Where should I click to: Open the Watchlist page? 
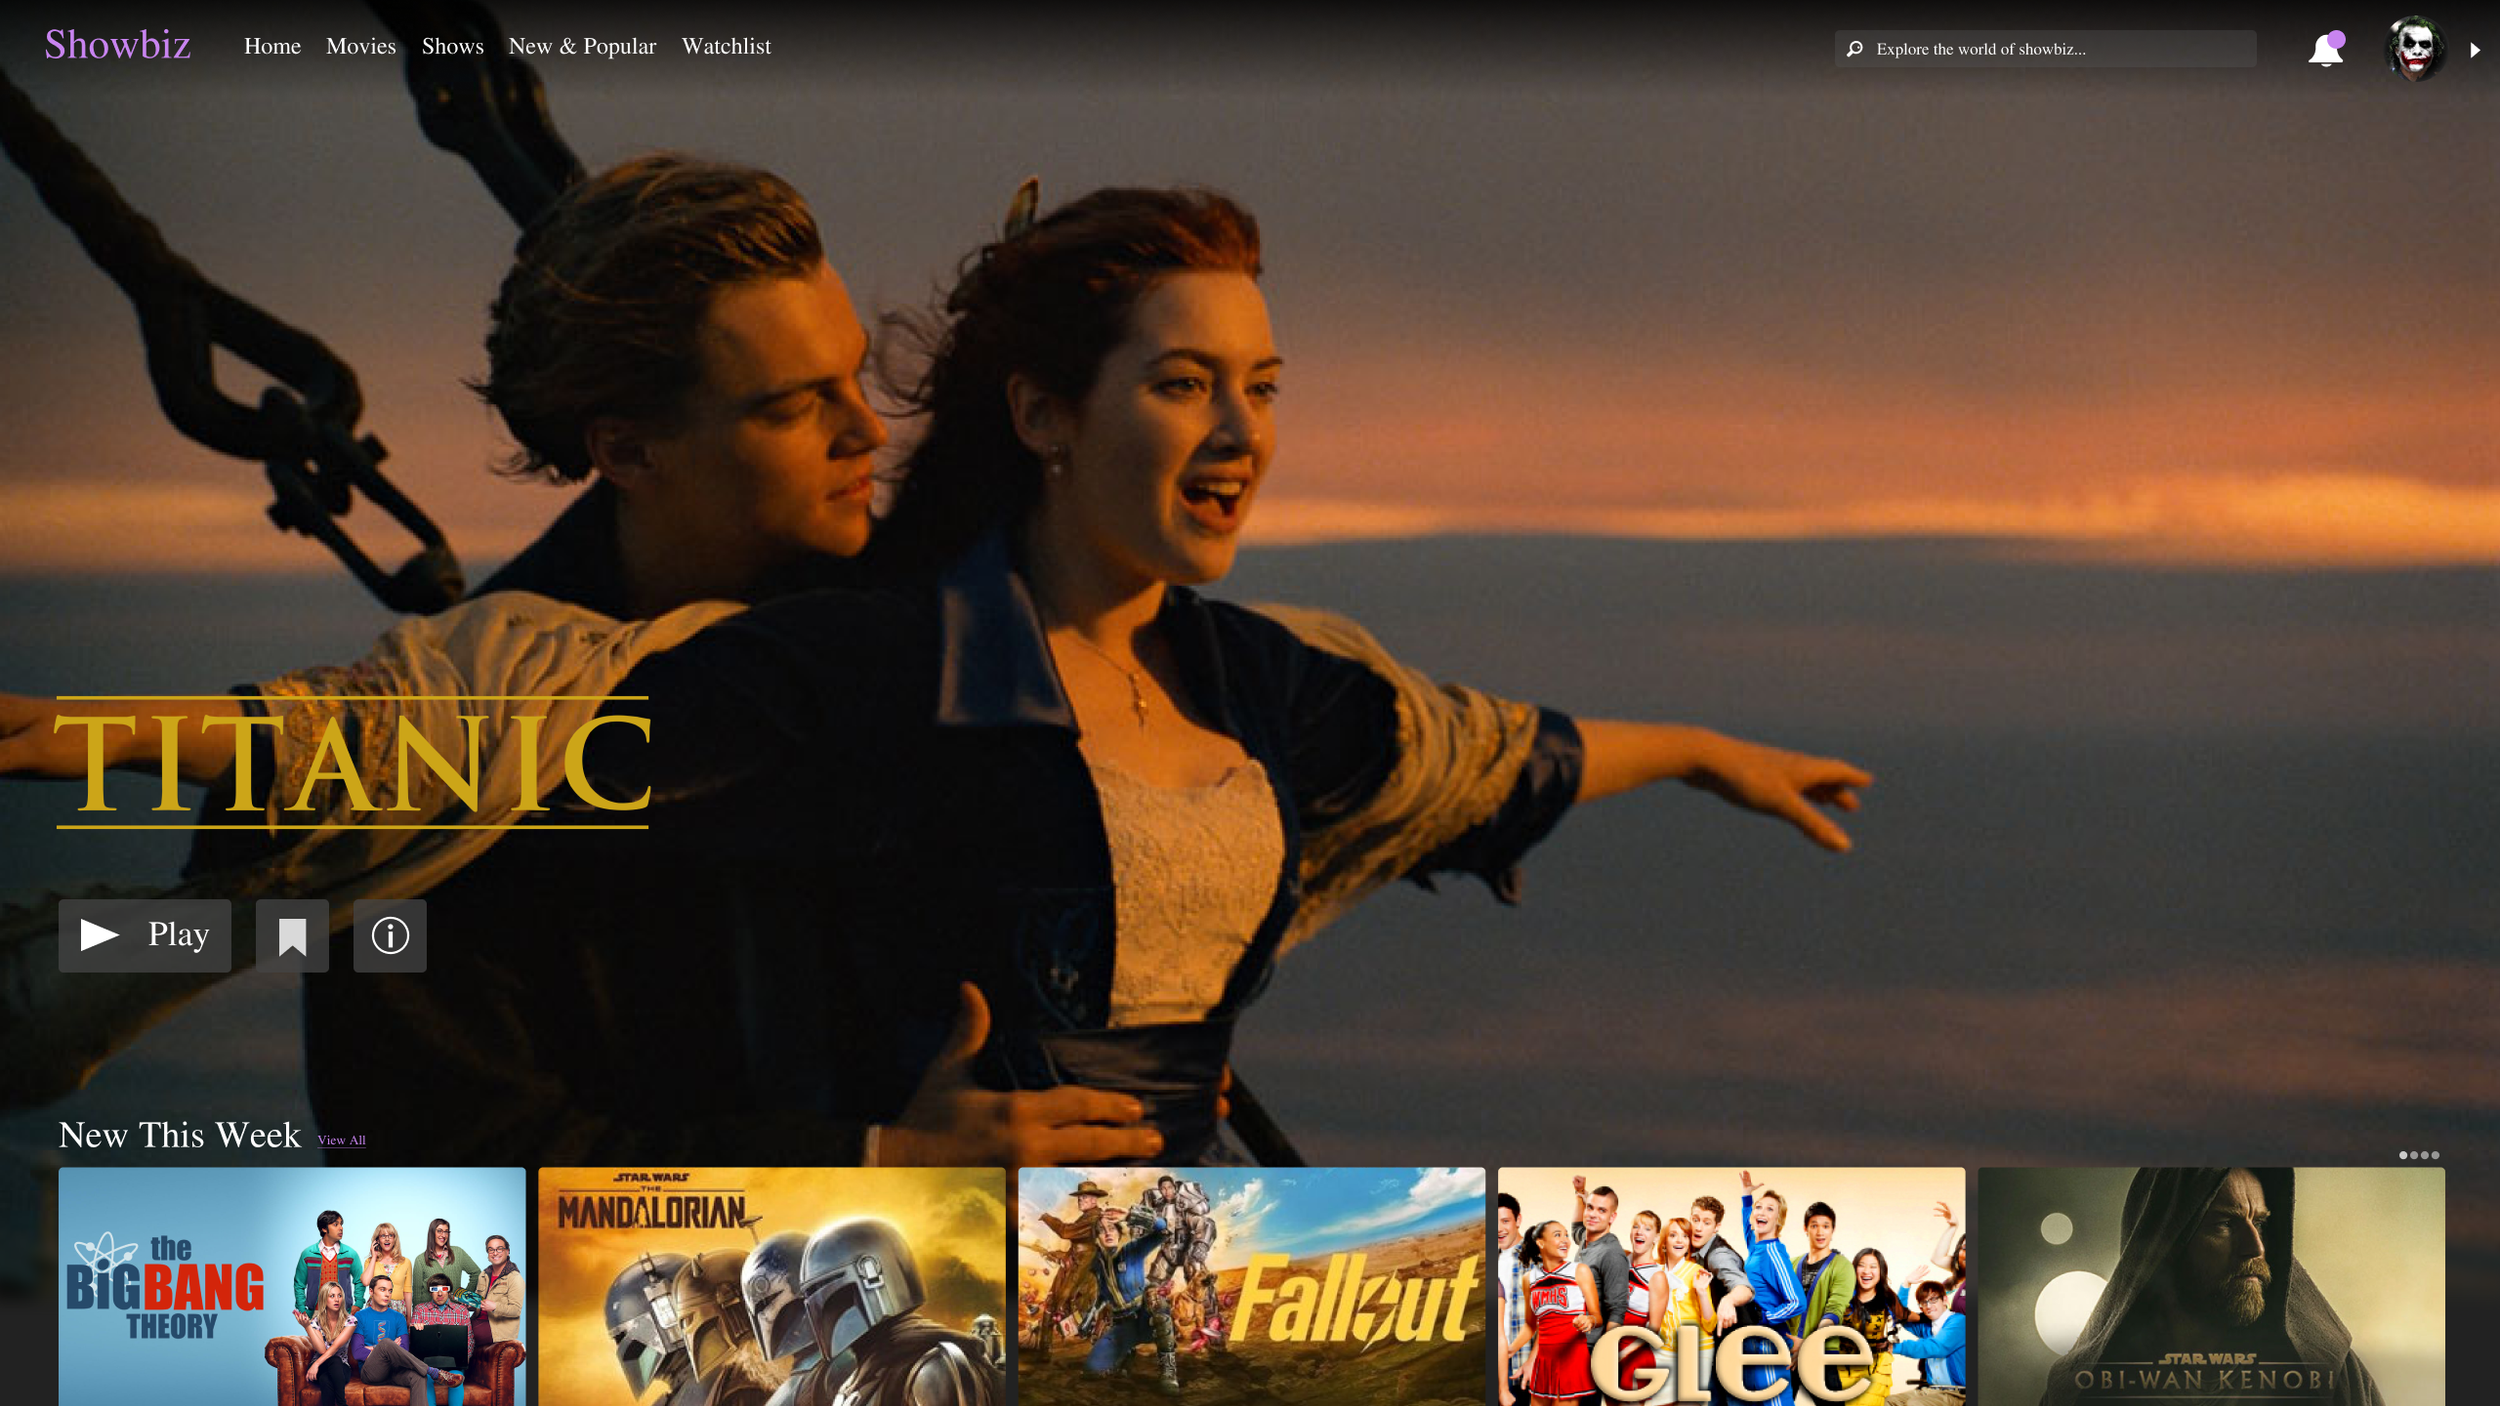[x=726, y=46]
